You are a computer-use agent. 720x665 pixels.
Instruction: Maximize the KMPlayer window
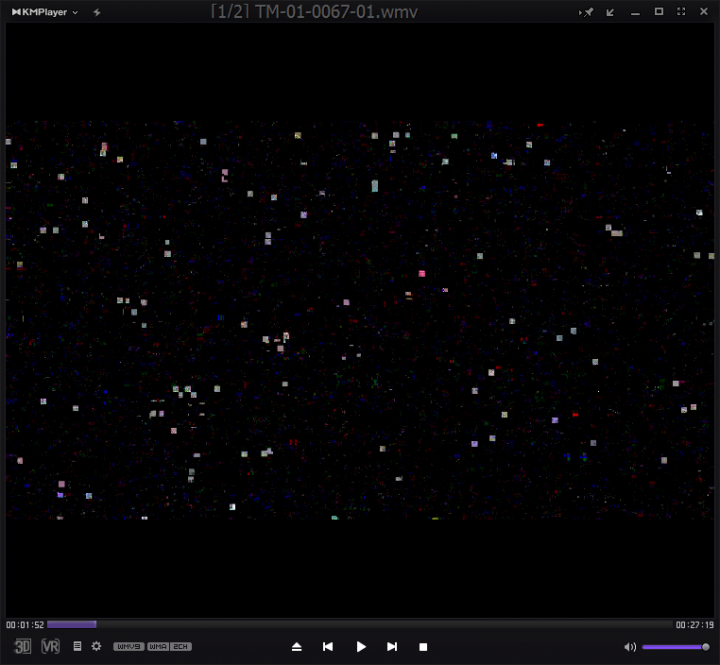659,11
